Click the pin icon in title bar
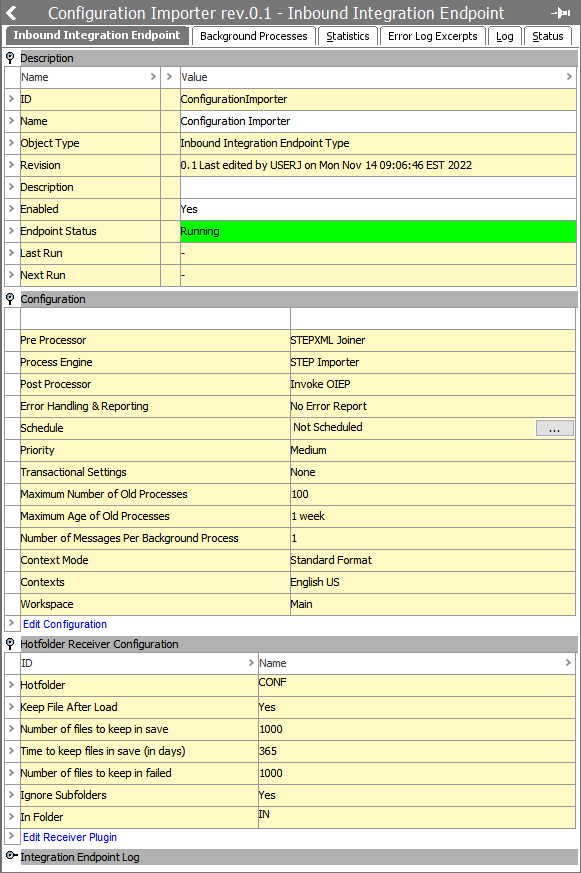 (x=561, y=13)
